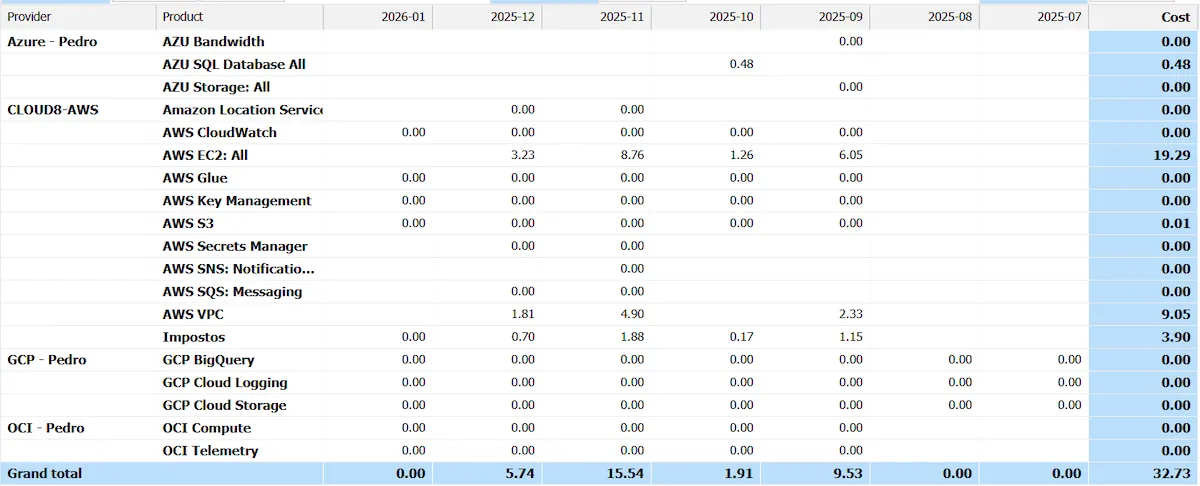The image size is (1200, 486).
Task: Select the Amazon Location Service product
Action: (242, 110)
